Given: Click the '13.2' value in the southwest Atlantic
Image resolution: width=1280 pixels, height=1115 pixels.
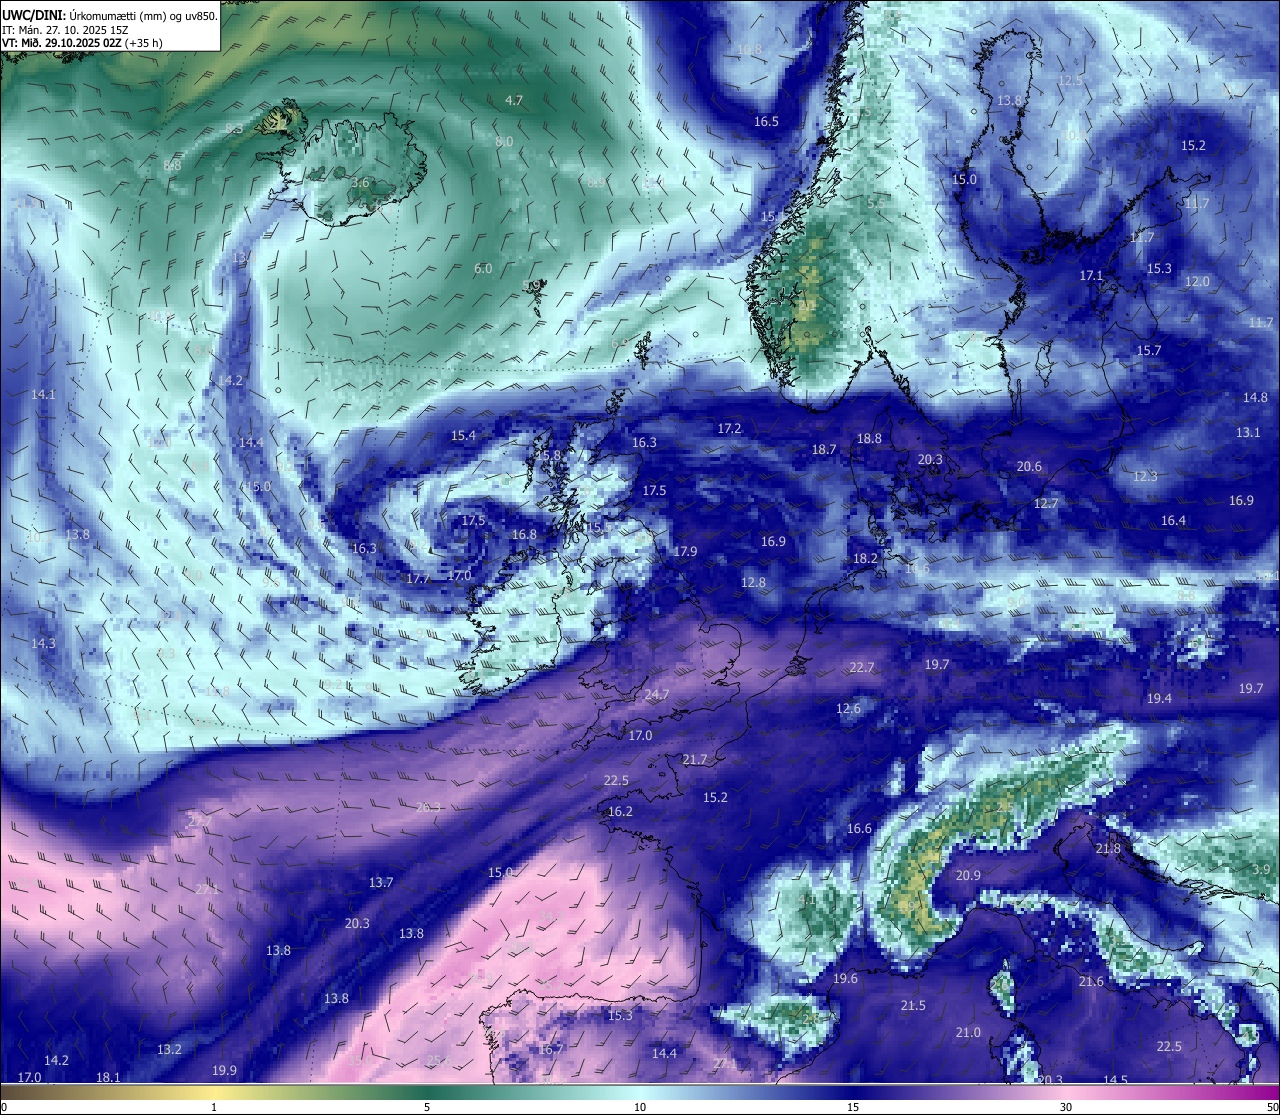Looking at the screenshot, I should click(170, 1049).
